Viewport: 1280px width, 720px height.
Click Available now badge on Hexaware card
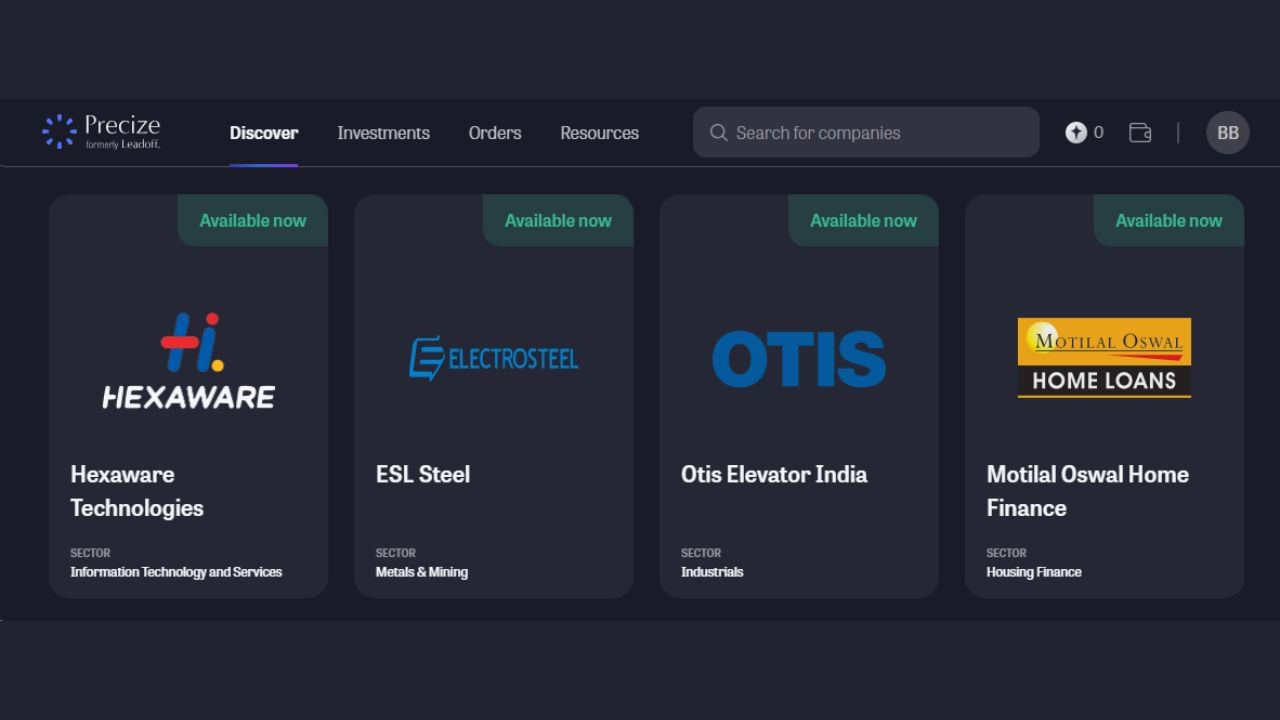tap(253, 220)
